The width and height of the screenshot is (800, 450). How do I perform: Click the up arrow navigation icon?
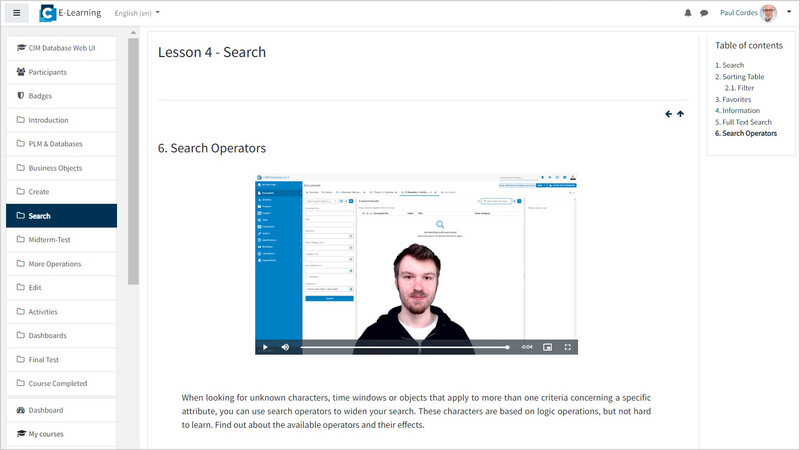click(x=681, y=114)
